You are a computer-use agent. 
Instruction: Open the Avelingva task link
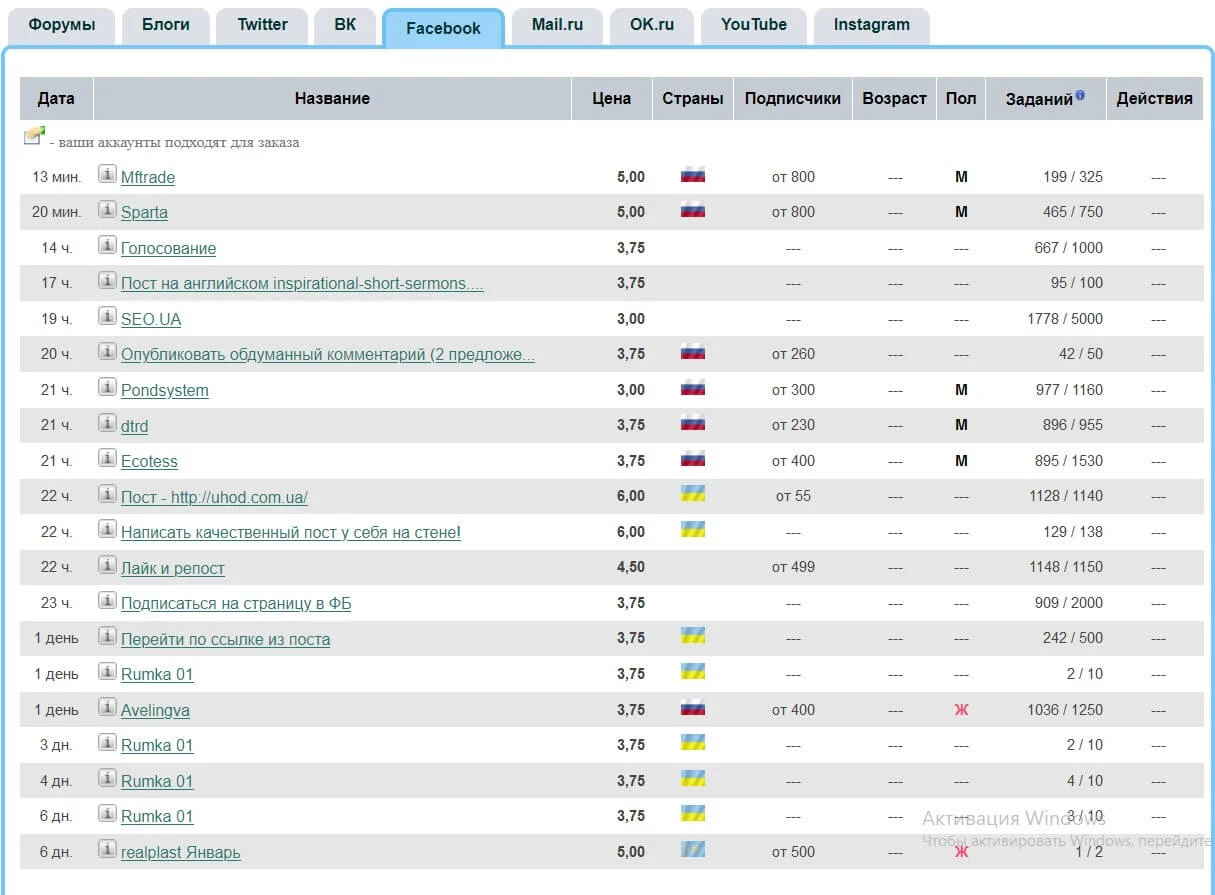click(x=155, y=710)
